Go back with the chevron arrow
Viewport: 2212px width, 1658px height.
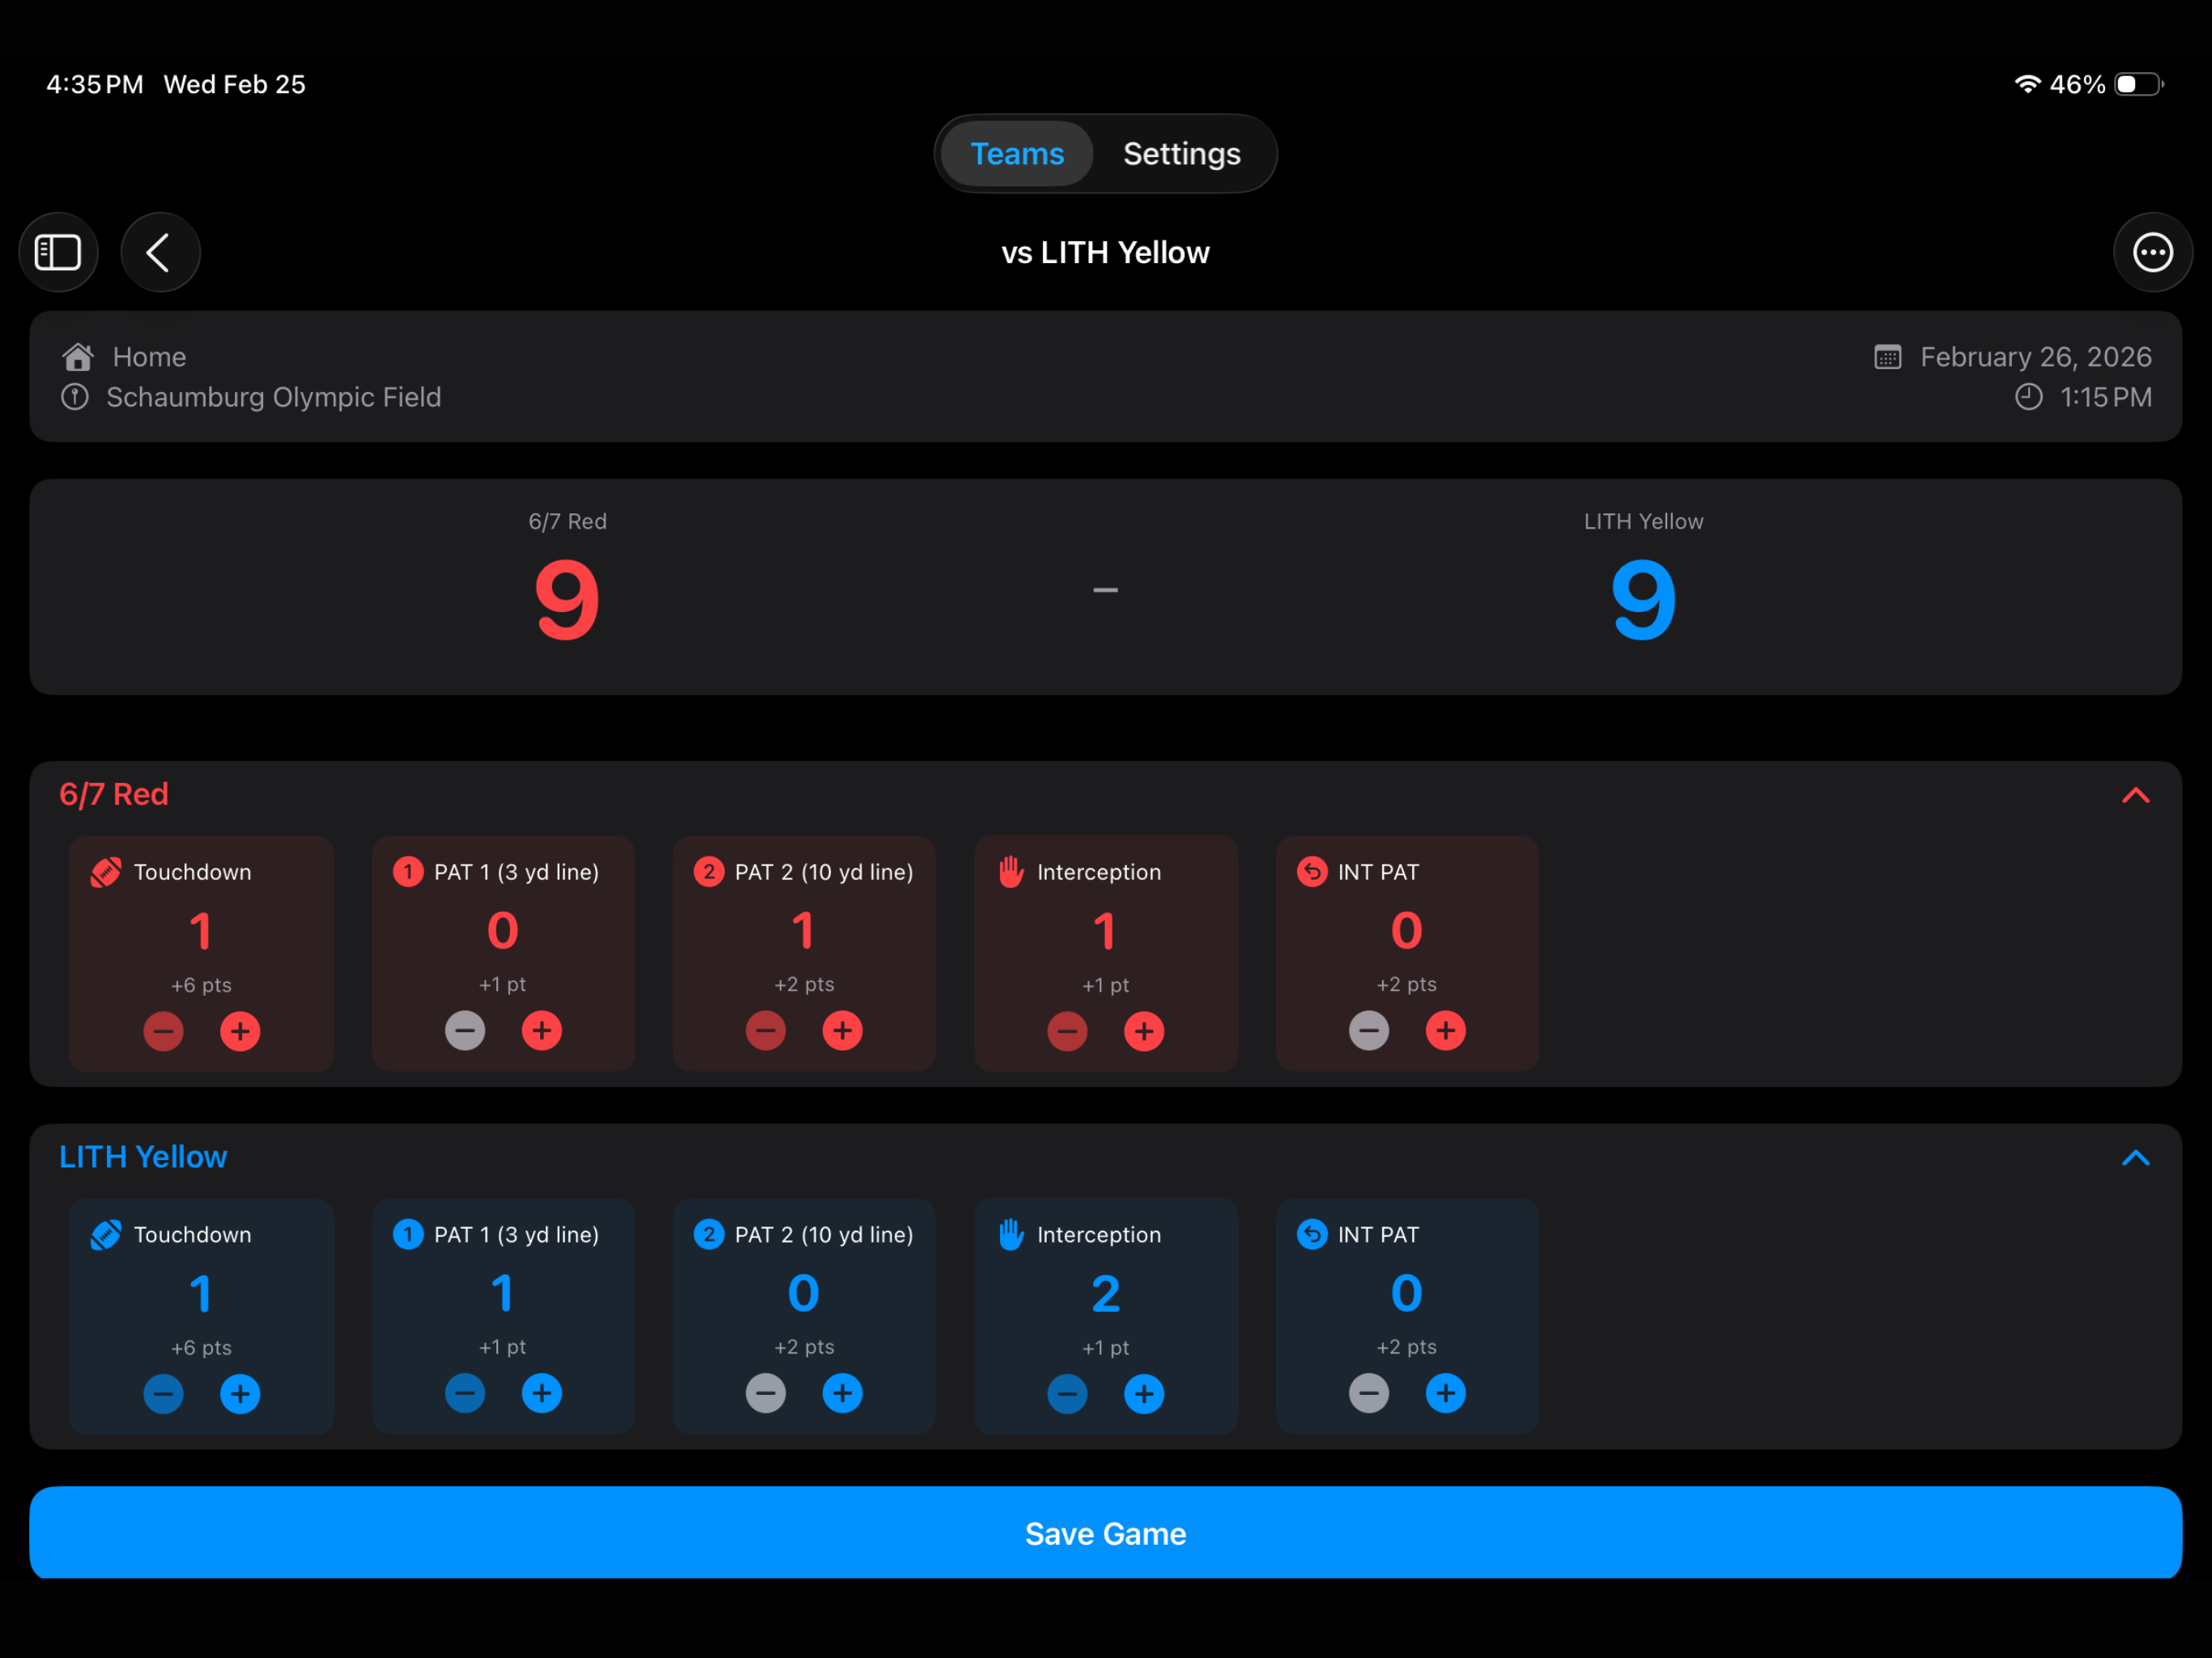[x=160, y=252]
